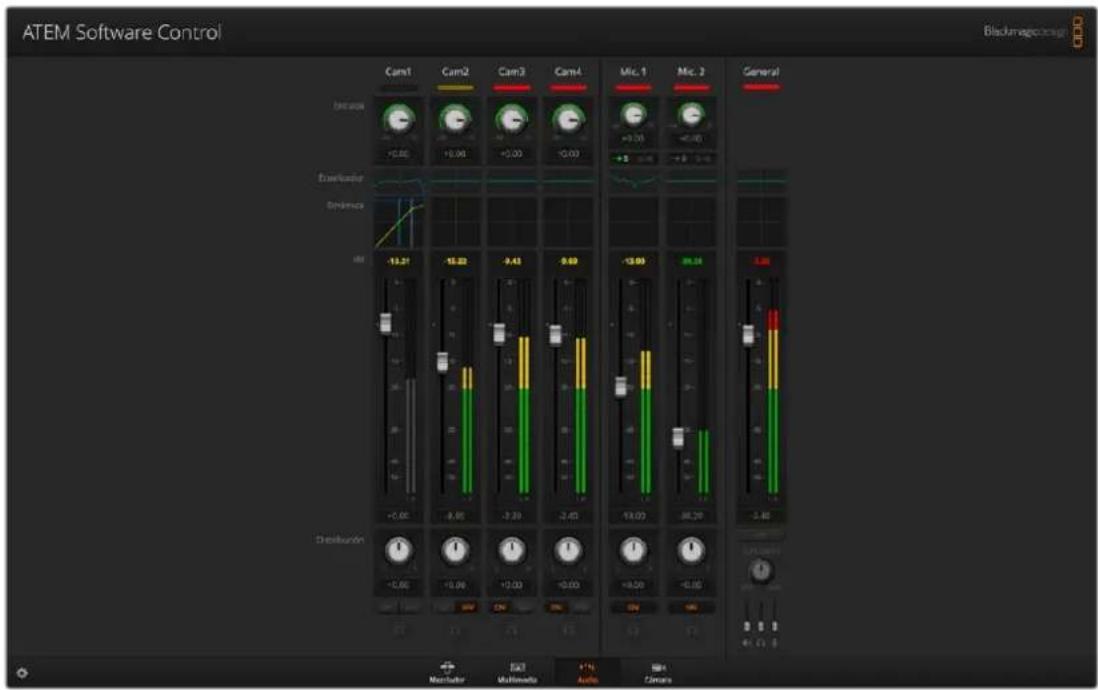Viewport: 1098px width, 690px height.
Task: Toggle Cam3 ON button
Action: pyautogui.click(x=500, y=607)
